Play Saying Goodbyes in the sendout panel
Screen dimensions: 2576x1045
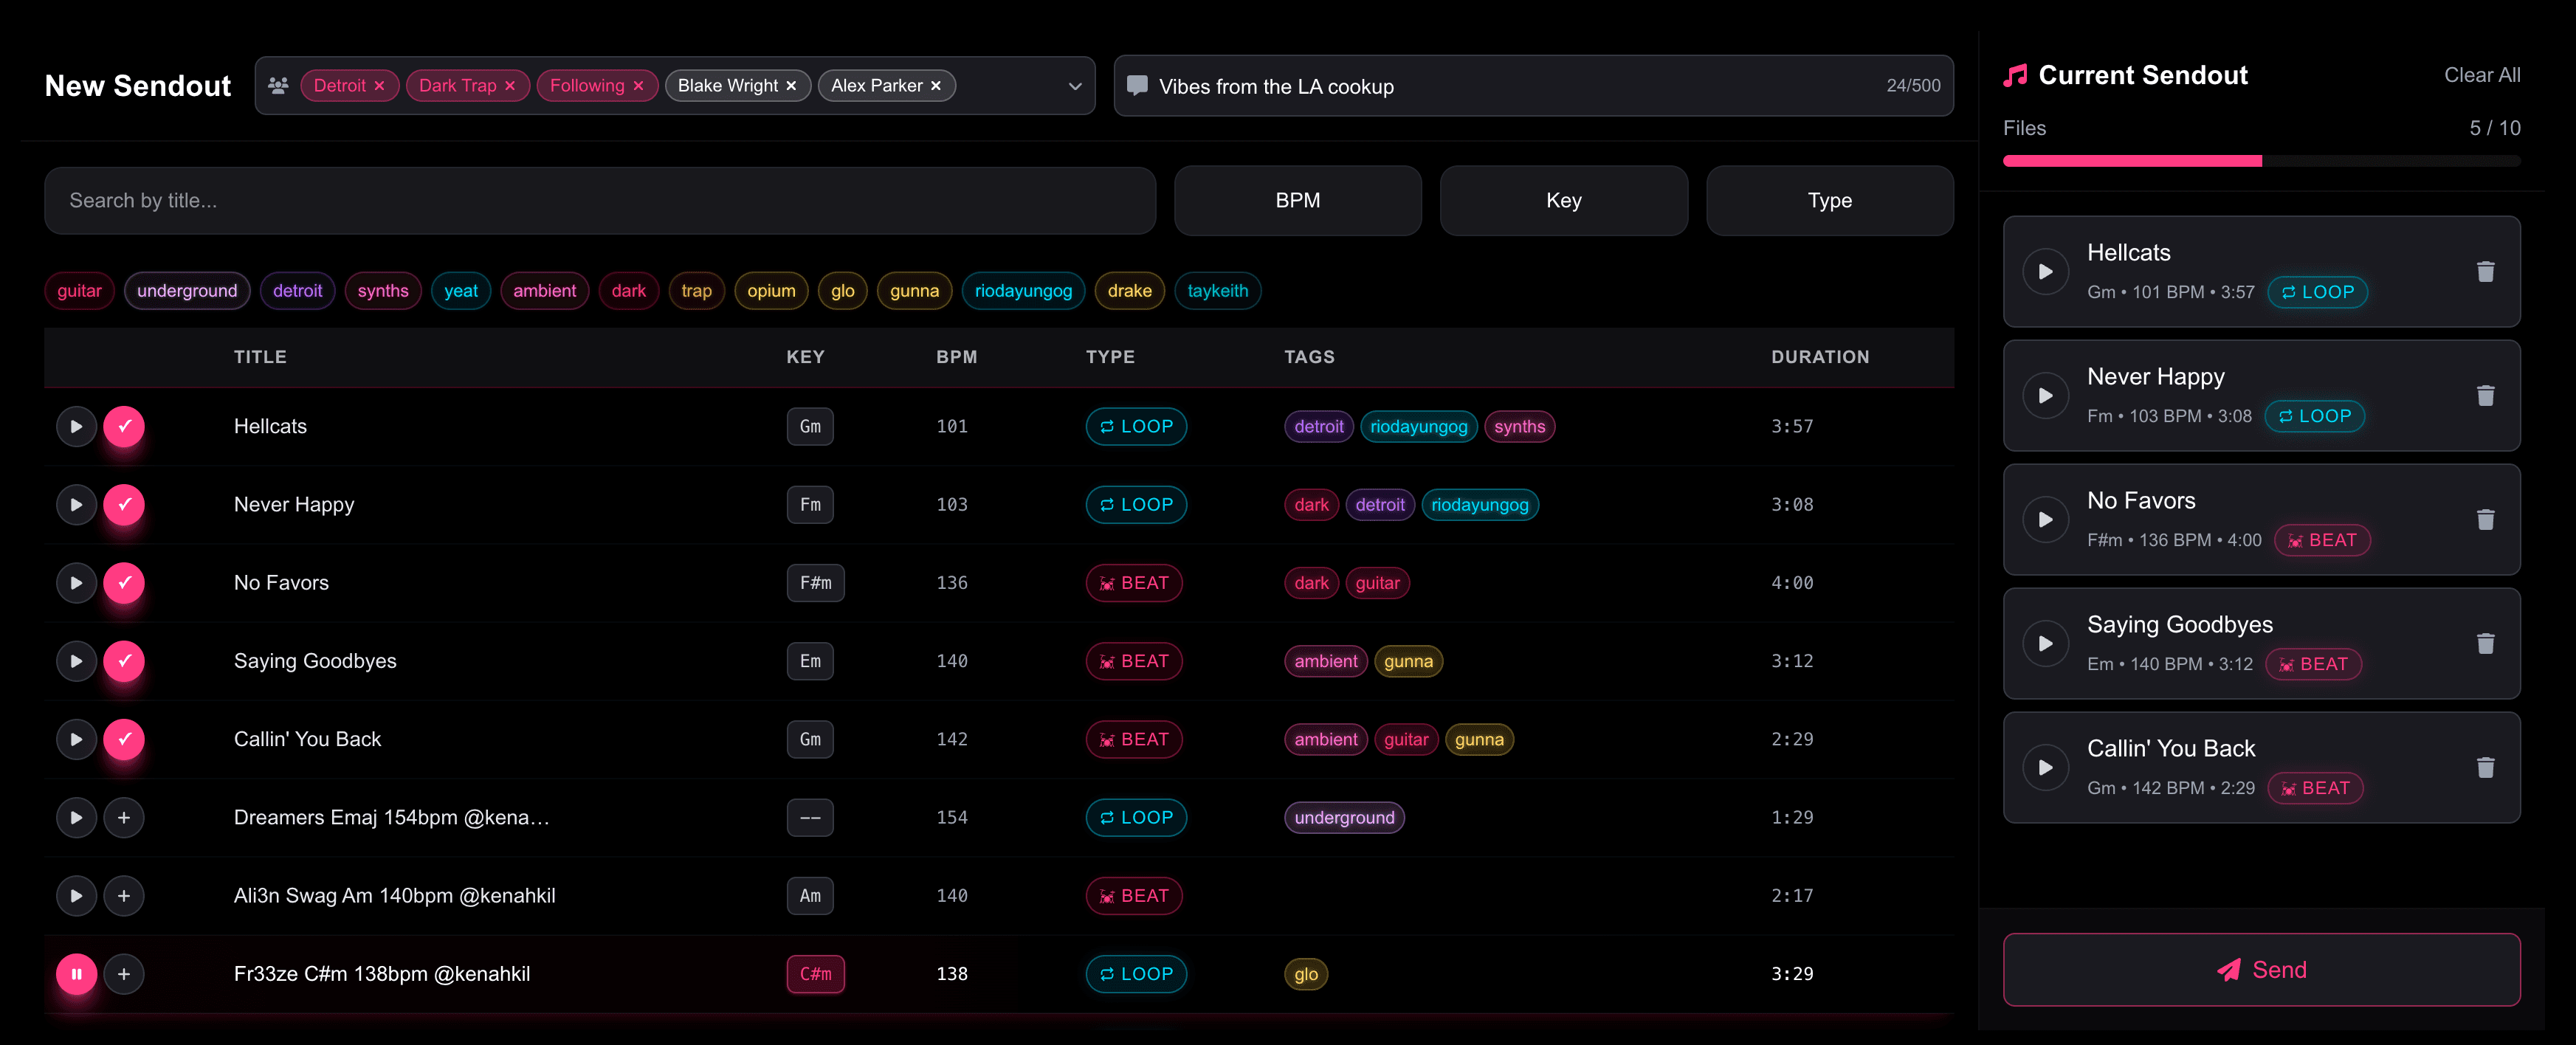2046,643
